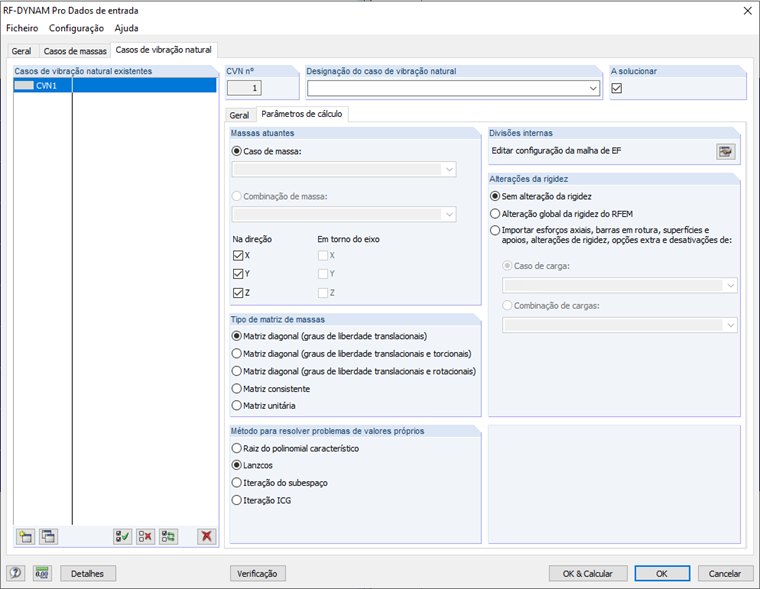Viewport: 760px width, 589px height.
Task: Switch to Casos de massas tab
Action: pyautogui.click(x=75, y=51)
